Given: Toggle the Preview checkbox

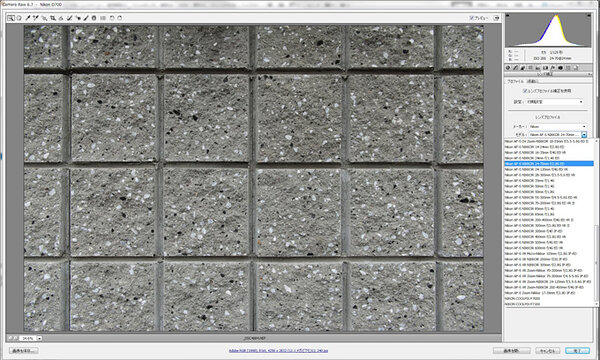Looking at the screenshot, I should (471, 18).
